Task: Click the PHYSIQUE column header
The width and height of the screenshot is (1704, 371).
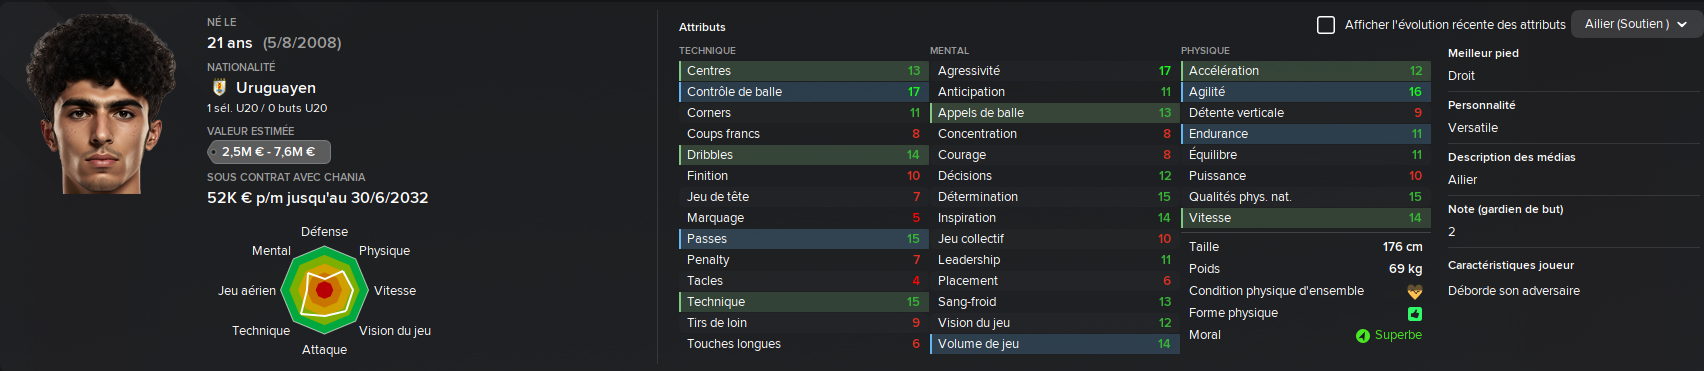Action: coord(1205,51)
